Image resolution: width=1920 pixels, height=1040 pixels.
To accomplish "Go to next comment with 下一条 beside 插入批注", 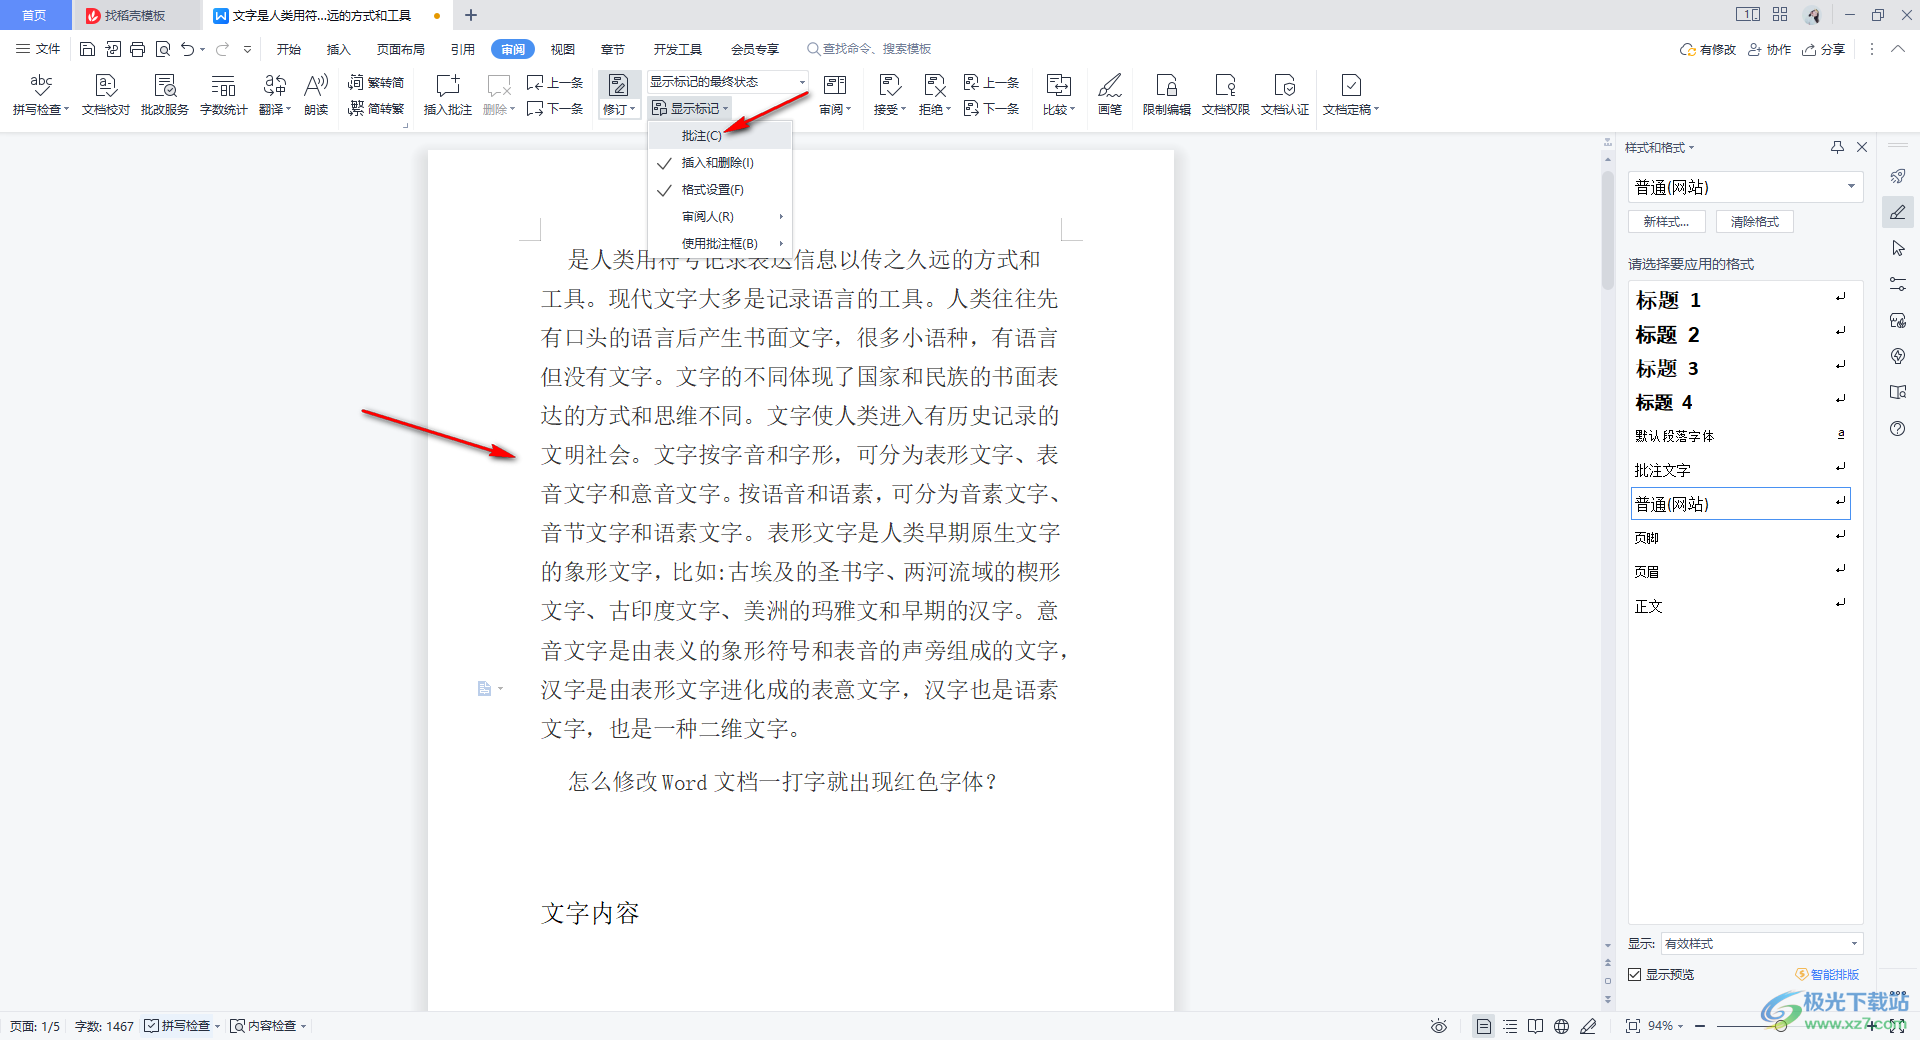I will point(555,108).
